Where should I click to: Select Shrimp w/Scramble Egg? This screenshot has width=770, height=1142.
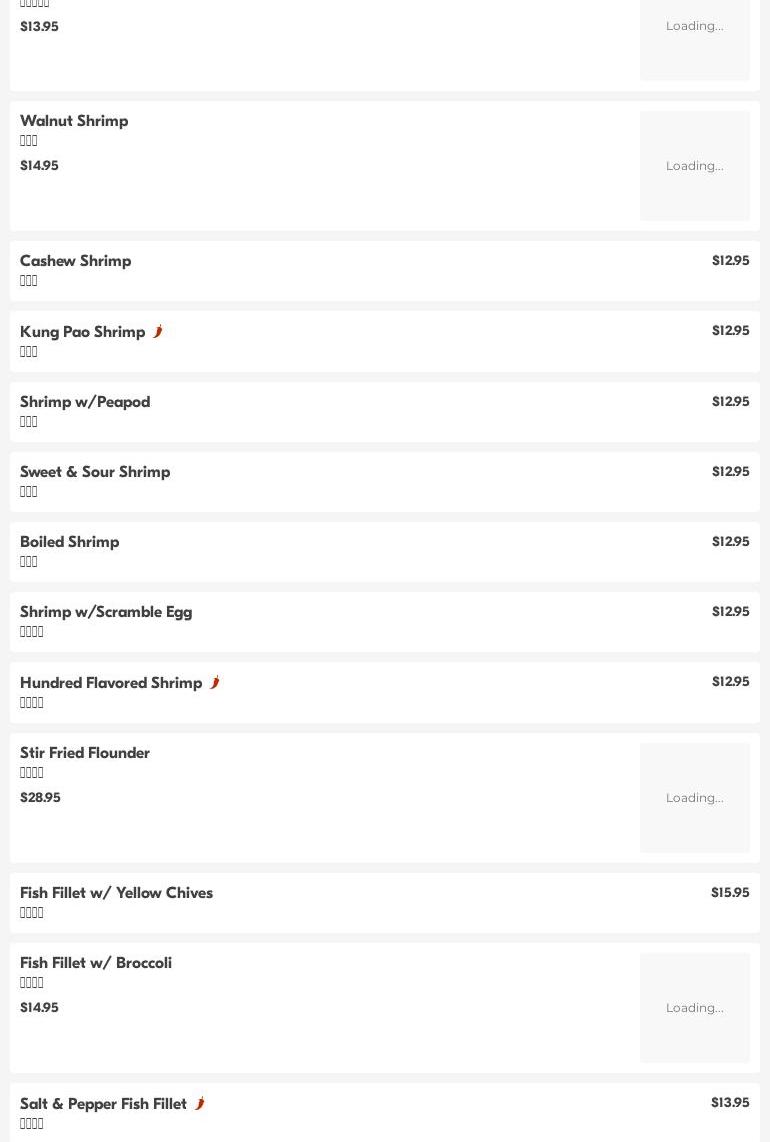106,612
